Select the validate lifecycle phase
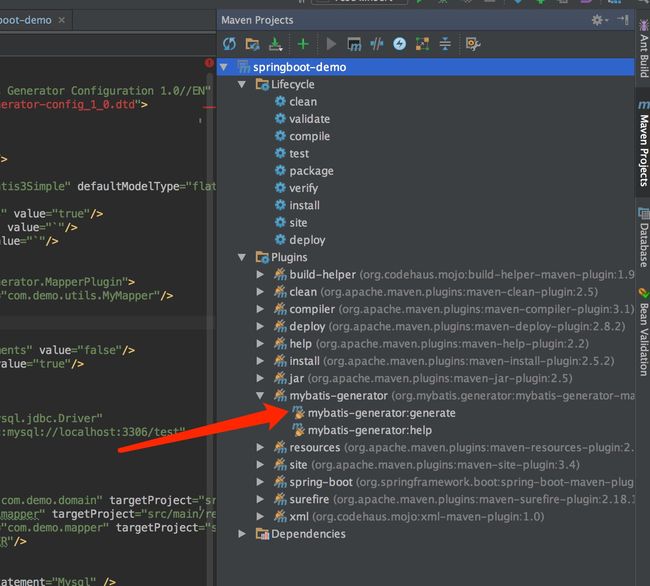650x586 pixels. (310, 119)
